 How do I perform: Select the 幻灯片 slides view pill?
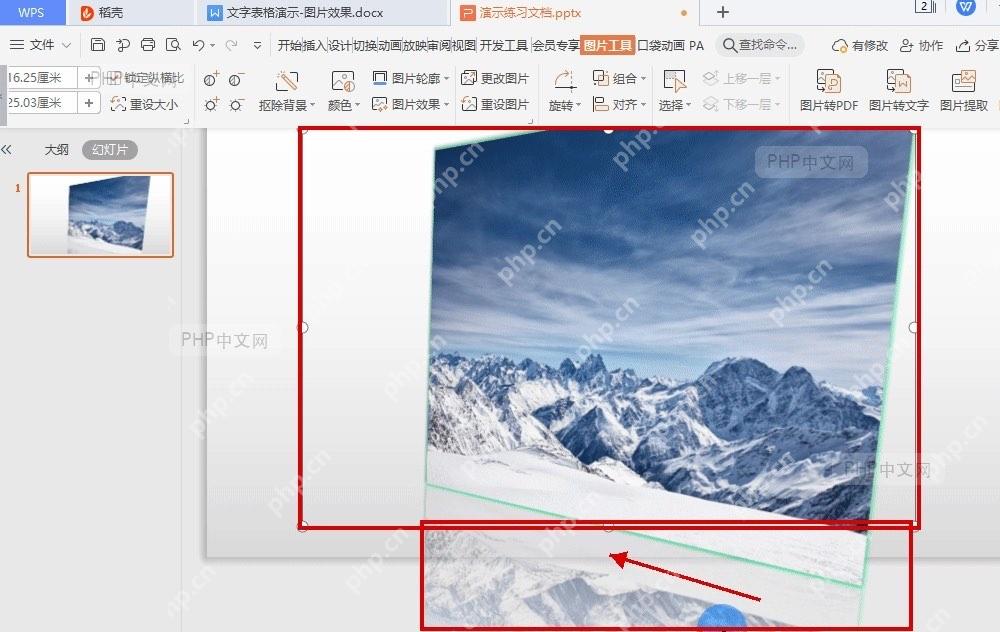110,150
